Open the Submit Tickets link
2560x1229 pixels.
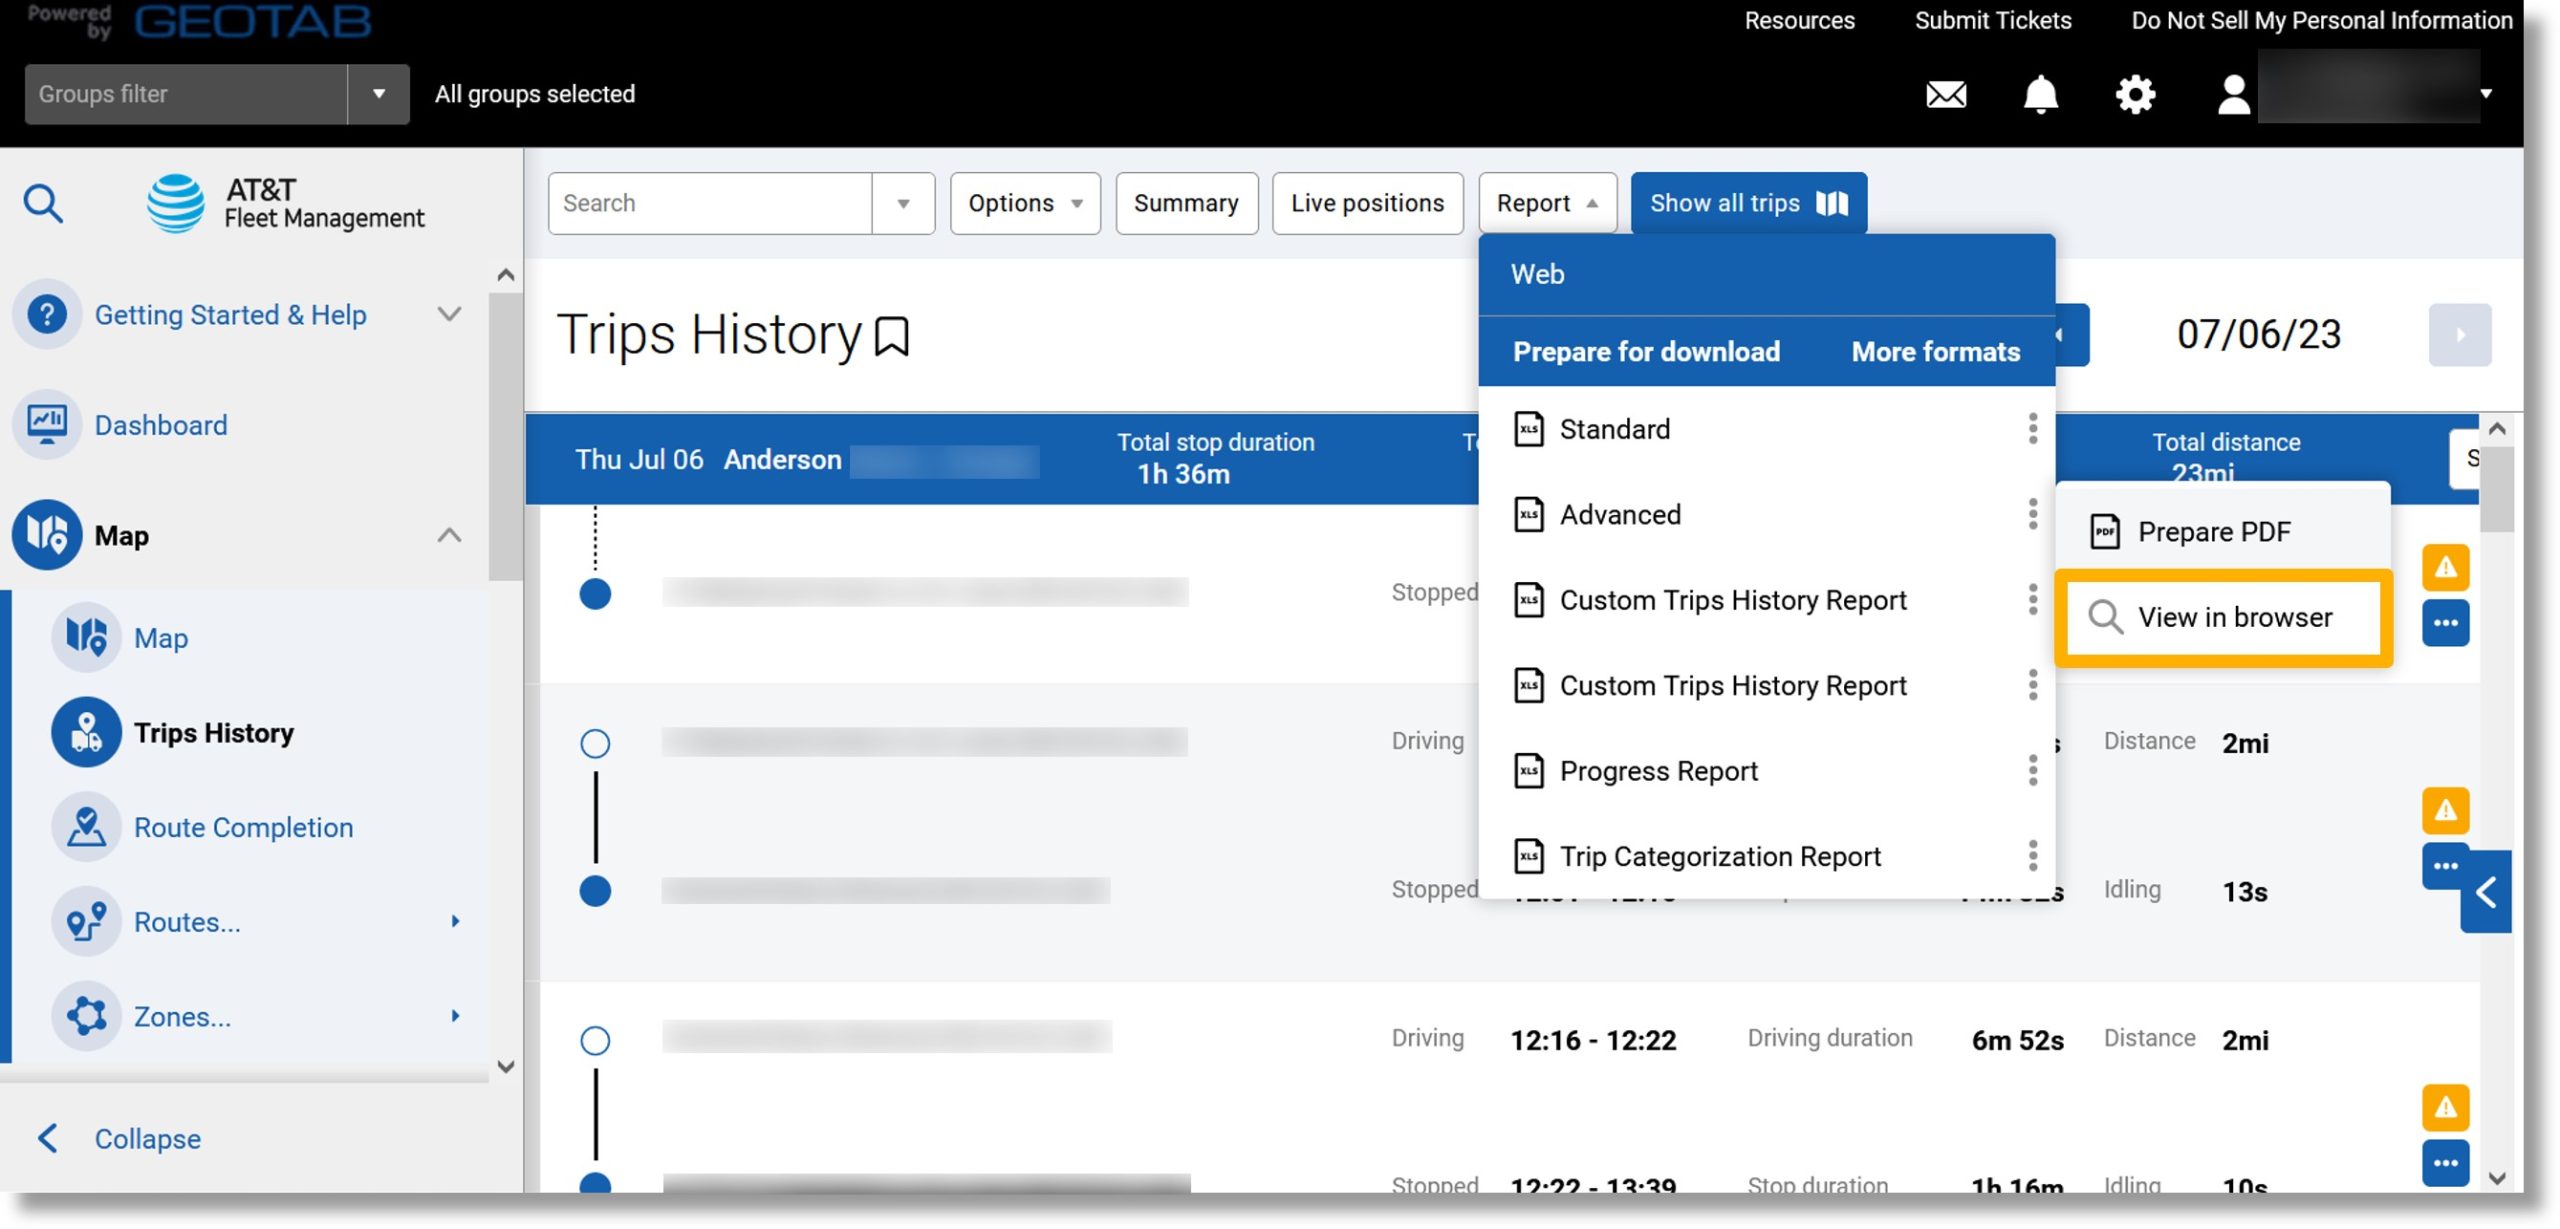1992,21
